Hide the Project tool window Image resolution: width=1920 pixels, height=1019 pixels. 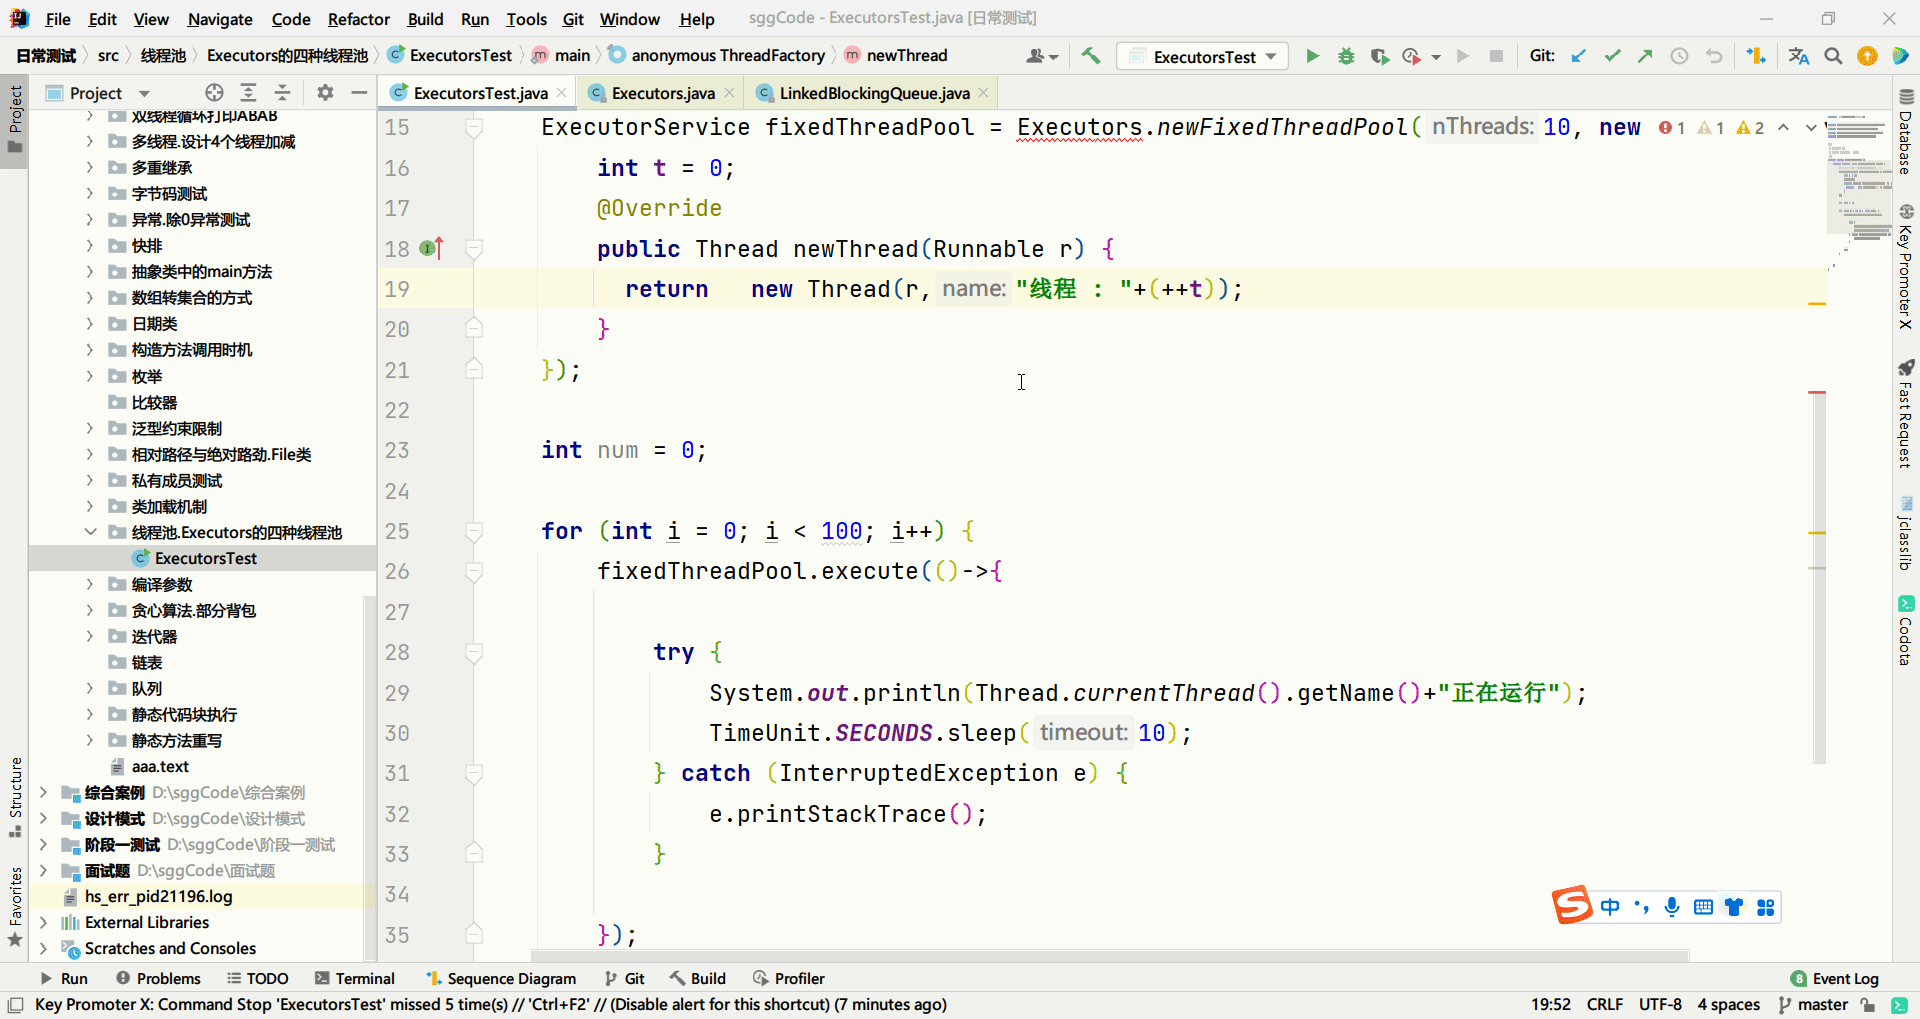click(x=359, y=93)
